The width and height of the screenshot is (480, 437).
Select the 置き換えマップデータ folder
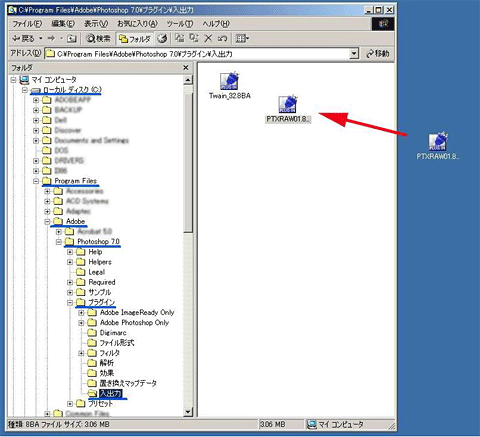128,383
